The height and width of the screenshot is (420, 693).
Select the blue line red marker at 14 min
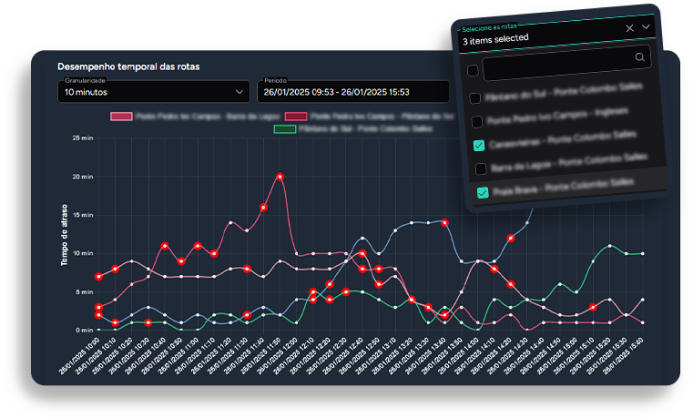pos(445,223)
